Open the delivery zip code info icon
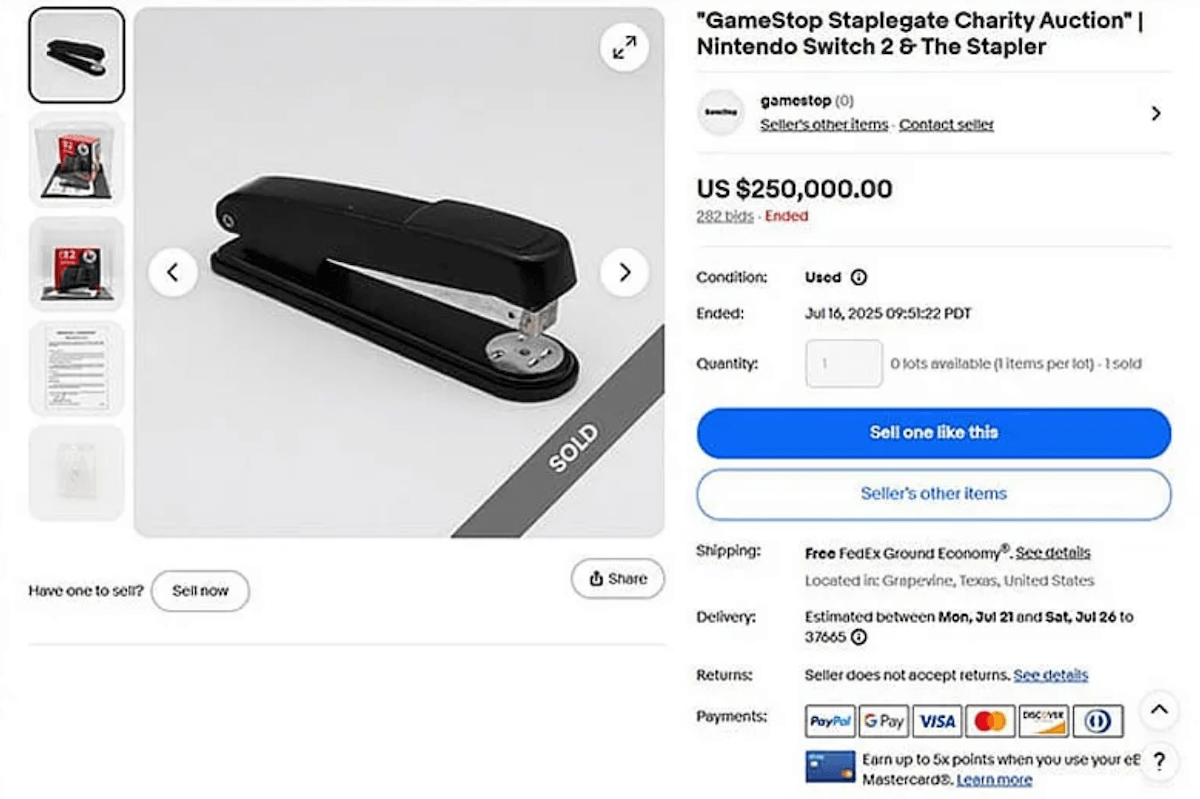 858,637
